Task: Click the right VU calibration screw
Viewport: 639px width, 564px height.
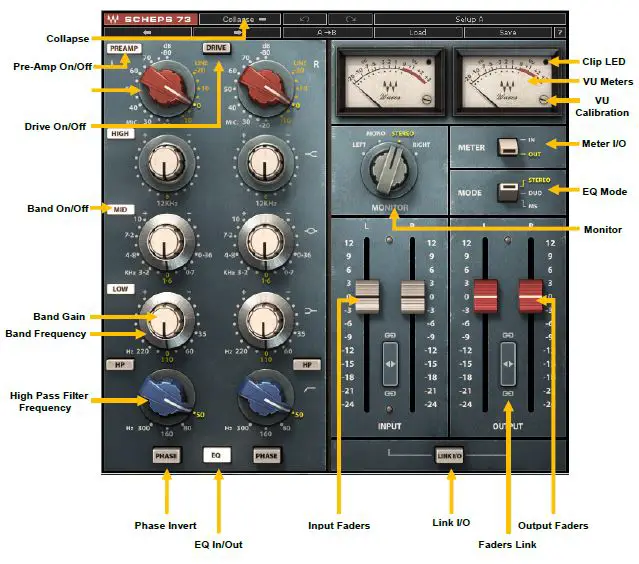Action: (x=544, y=99)
